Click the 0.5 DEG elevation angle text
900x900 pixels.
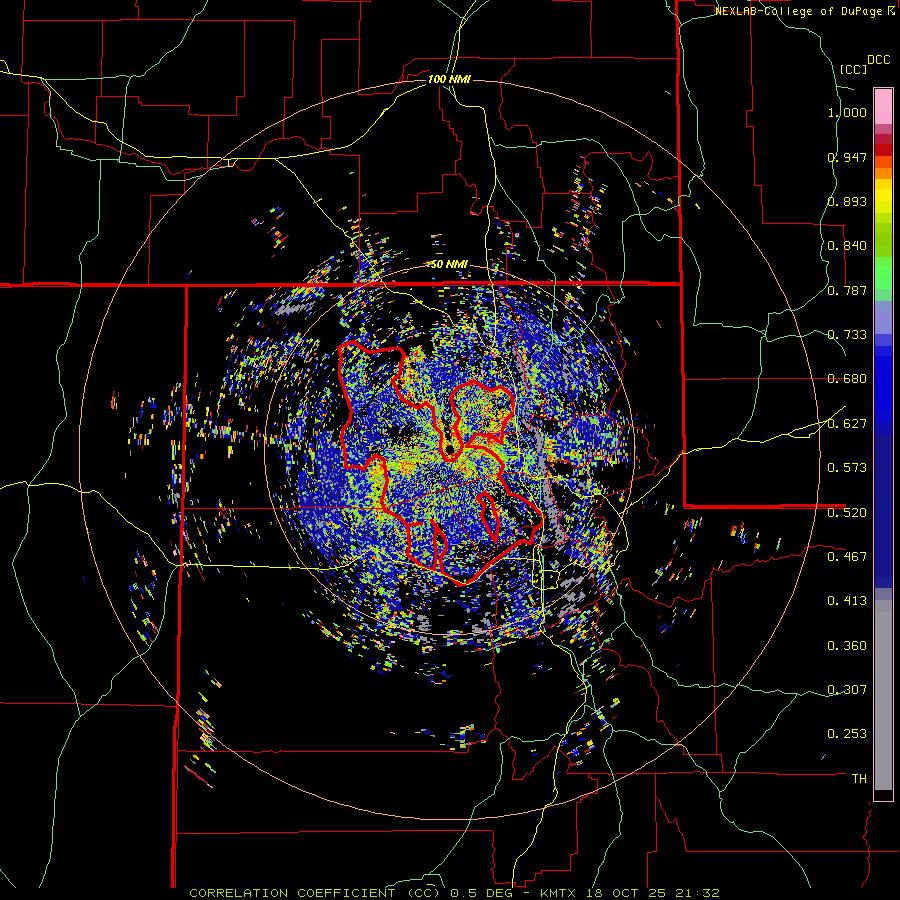pos(481,893)
